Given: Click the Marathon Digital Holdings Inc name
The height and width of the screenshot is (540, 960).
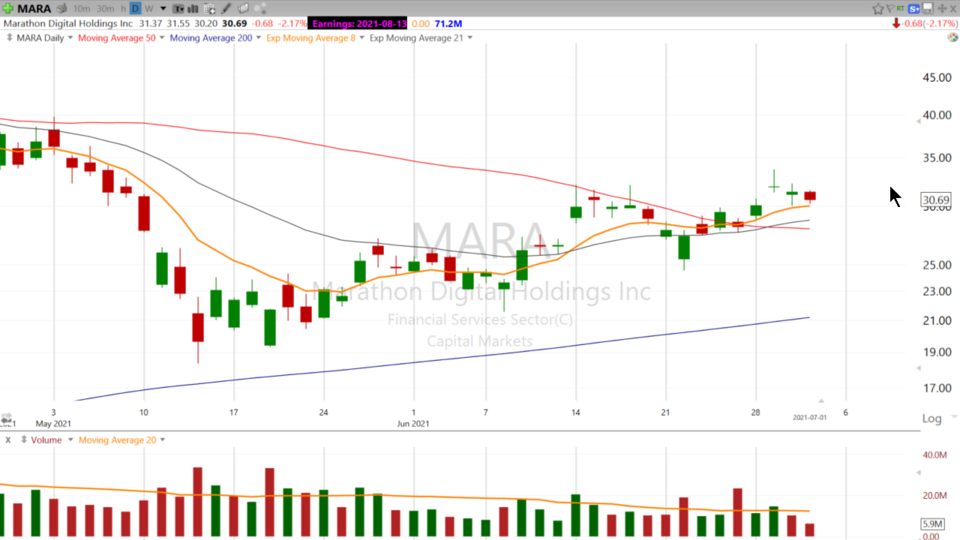Looking at the screenshot, I should (x=68, y=23).
